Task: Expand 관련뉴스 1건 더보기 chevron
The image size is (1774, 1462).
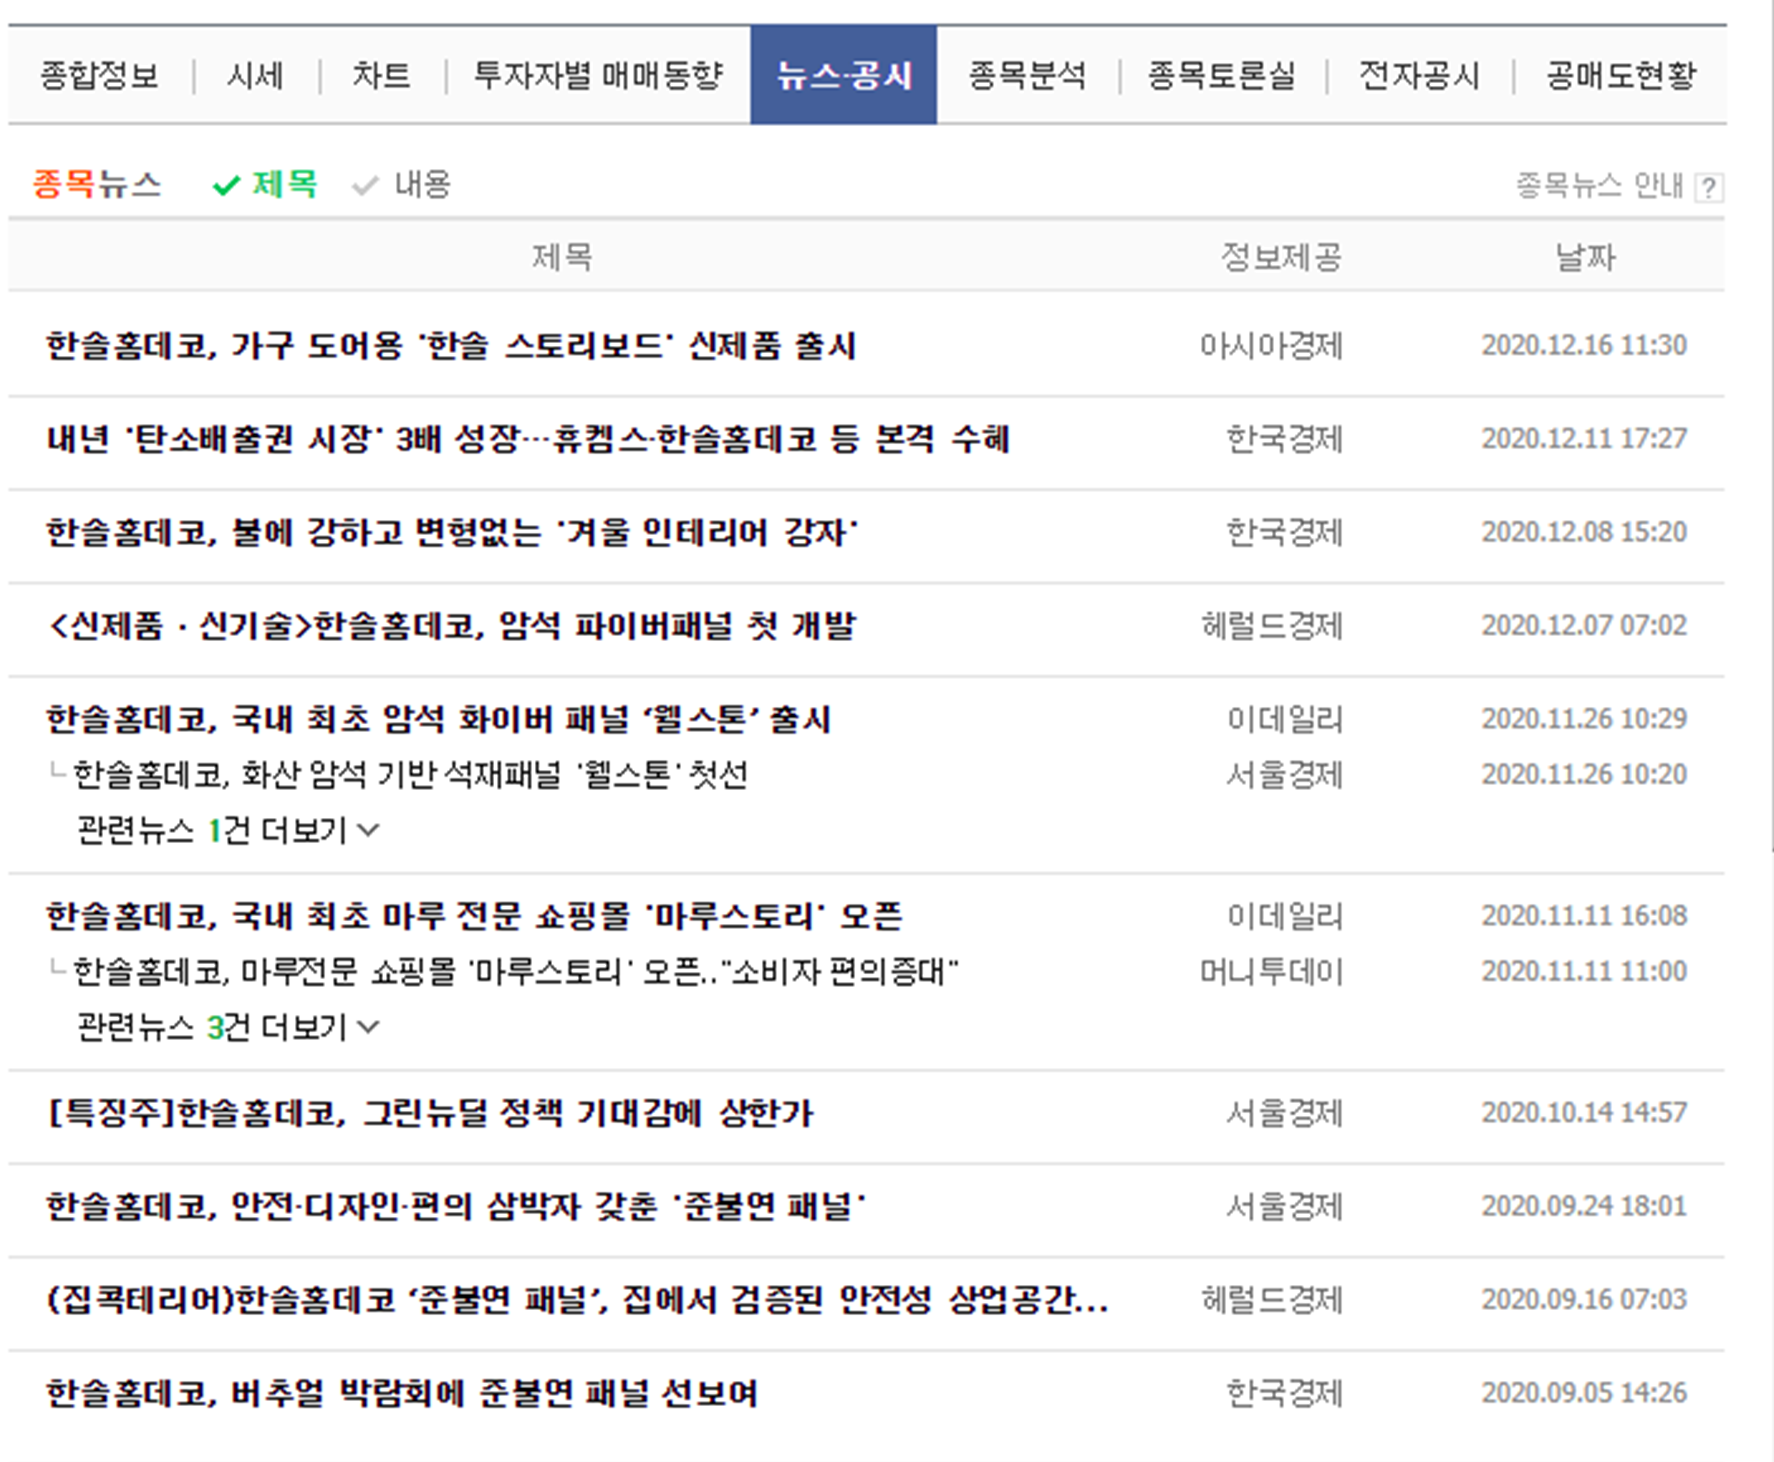Action: tap(368, 830)
